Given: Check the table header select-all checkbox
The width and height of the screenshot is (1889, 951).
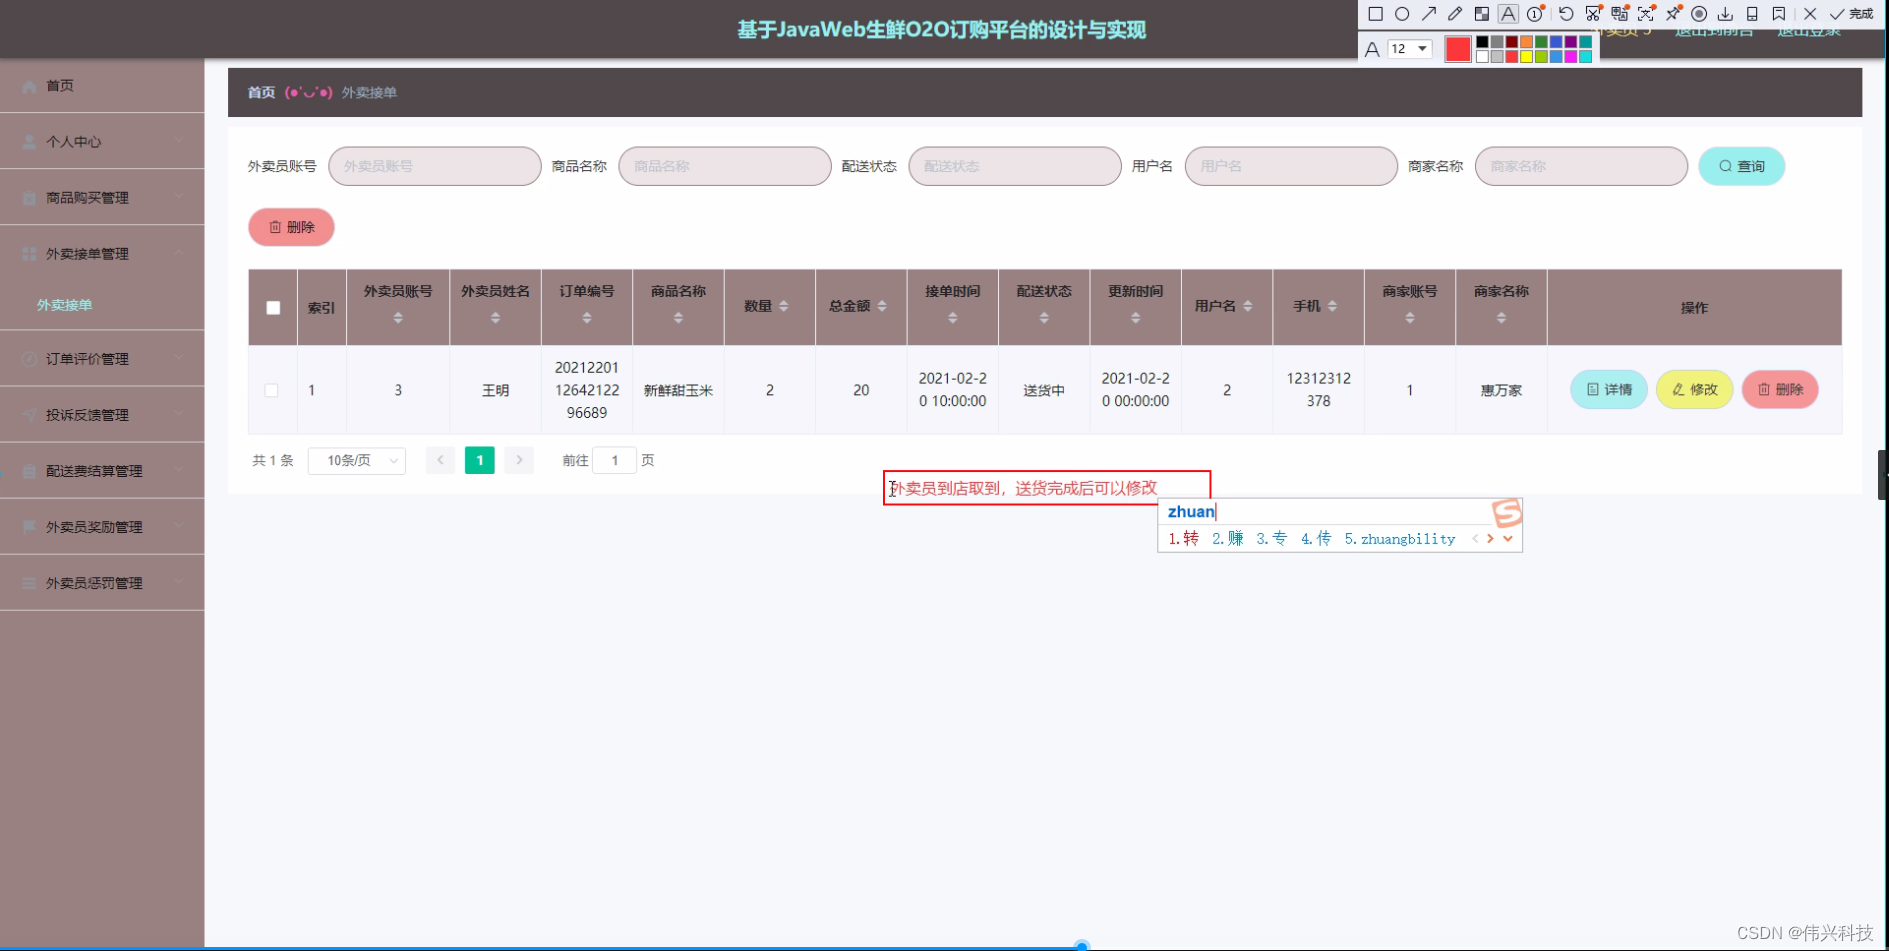Looking at the screenshot, I should (272, 308).
